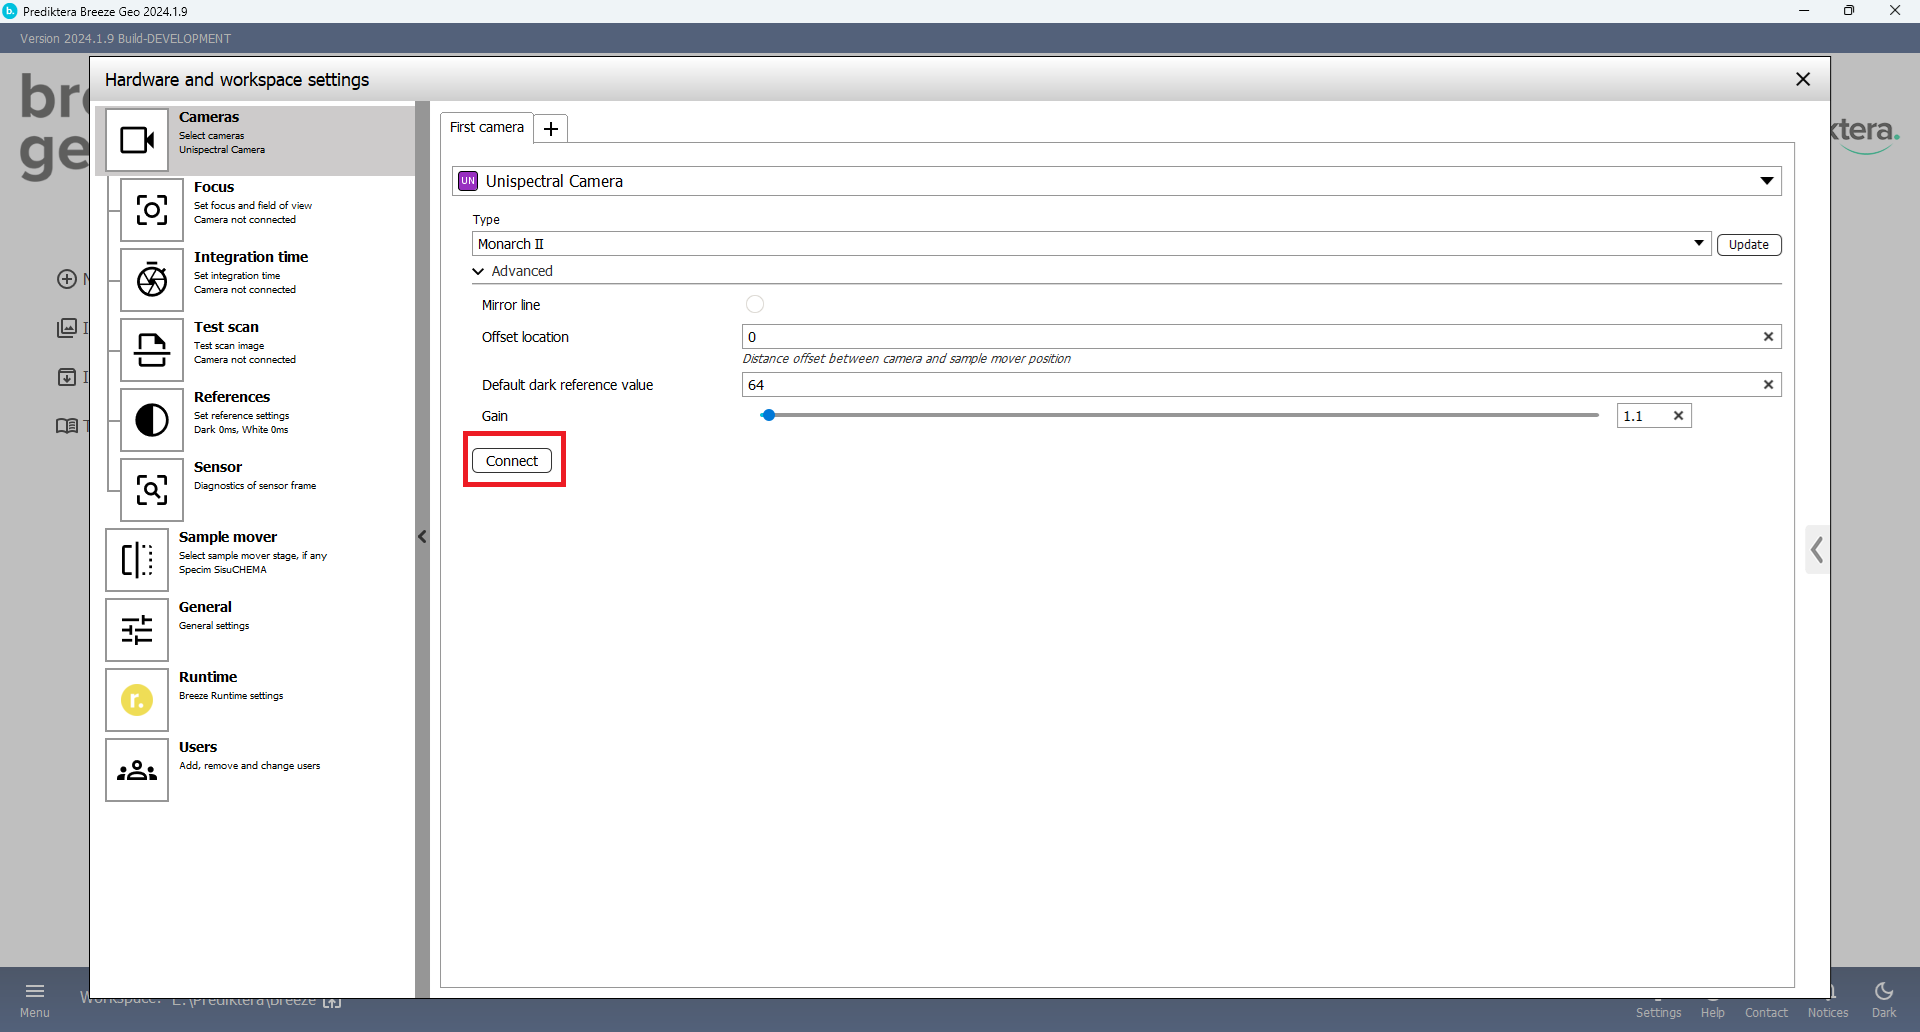
Task: Open the Users management icon
Action: [137, 770]
